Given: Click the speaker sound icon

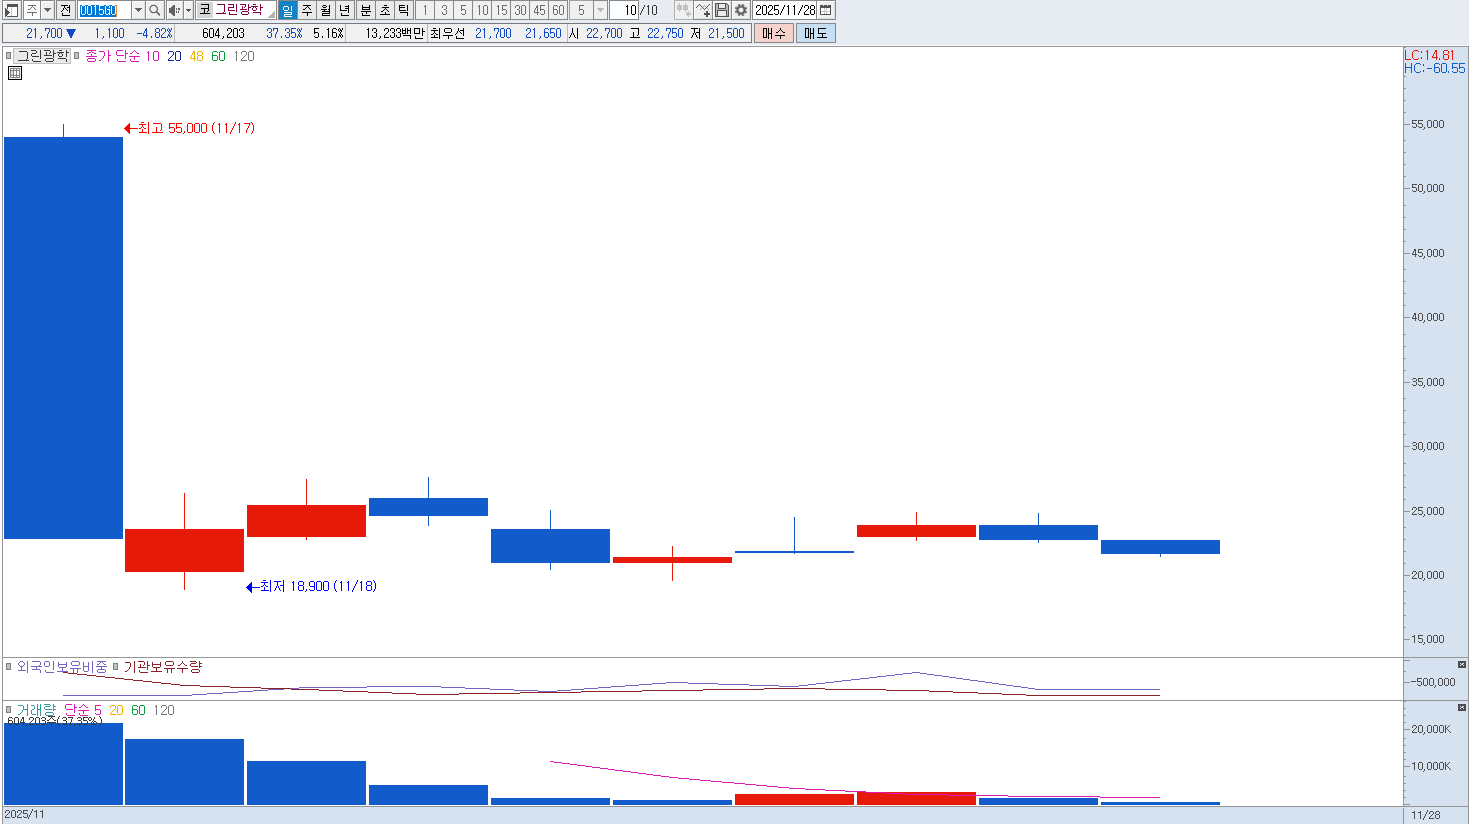Looking at the screenshot, I should point(173,10).
